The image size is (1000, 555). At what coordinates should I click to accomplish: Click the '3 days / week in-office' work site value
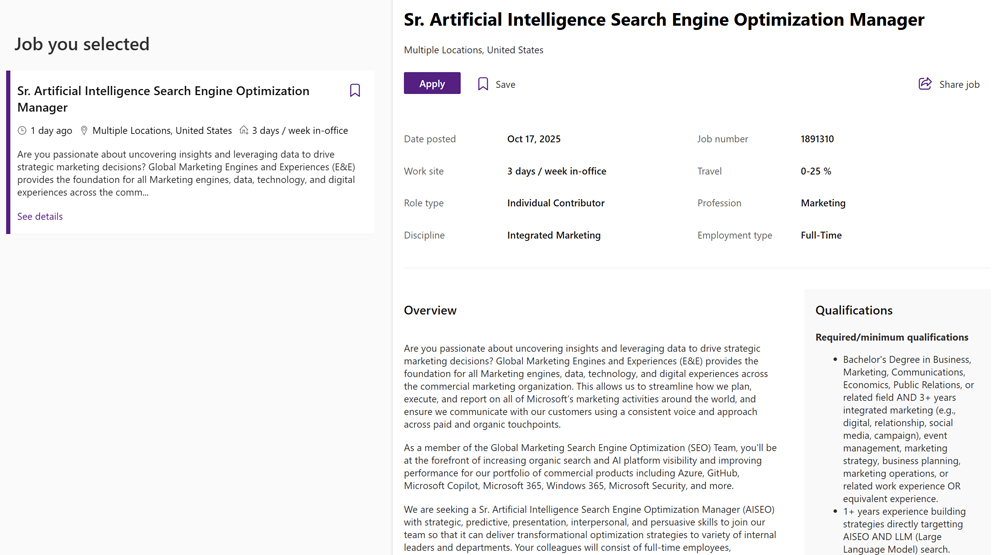(x=557, y=171)
